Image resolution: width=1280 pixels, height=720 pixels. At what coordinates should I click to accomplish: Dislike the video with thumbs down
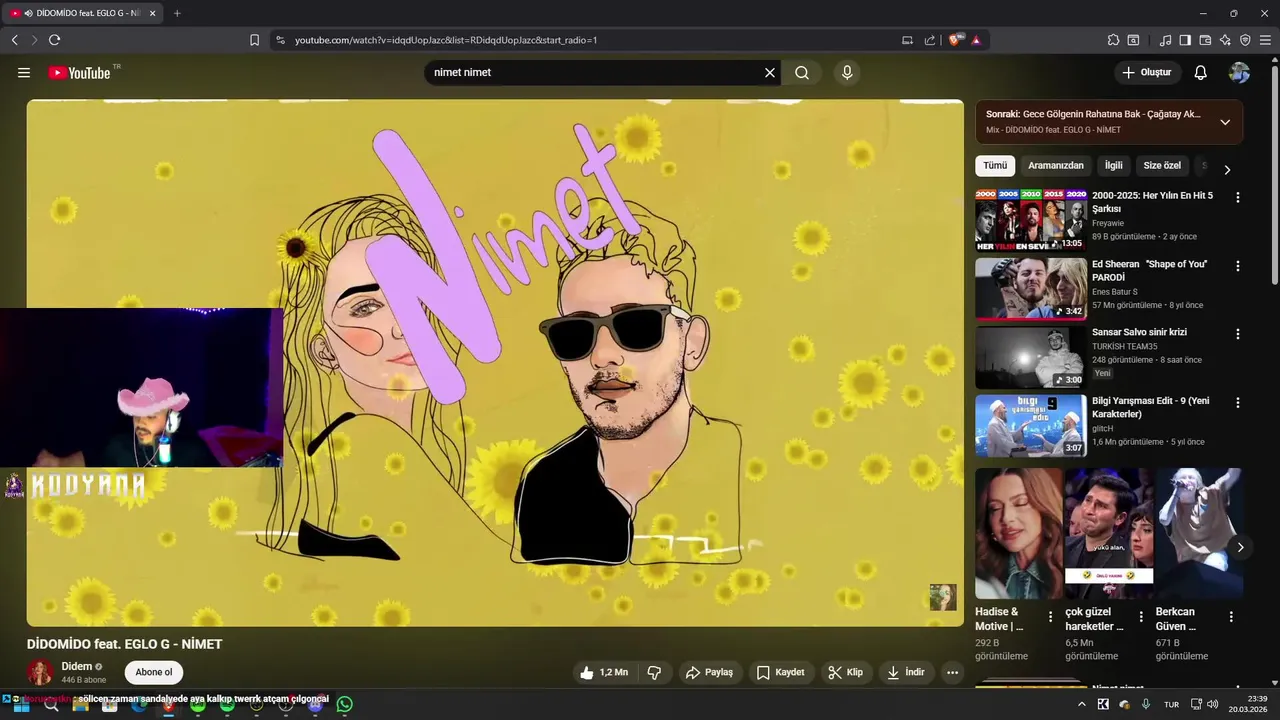[x=655, y=673]
